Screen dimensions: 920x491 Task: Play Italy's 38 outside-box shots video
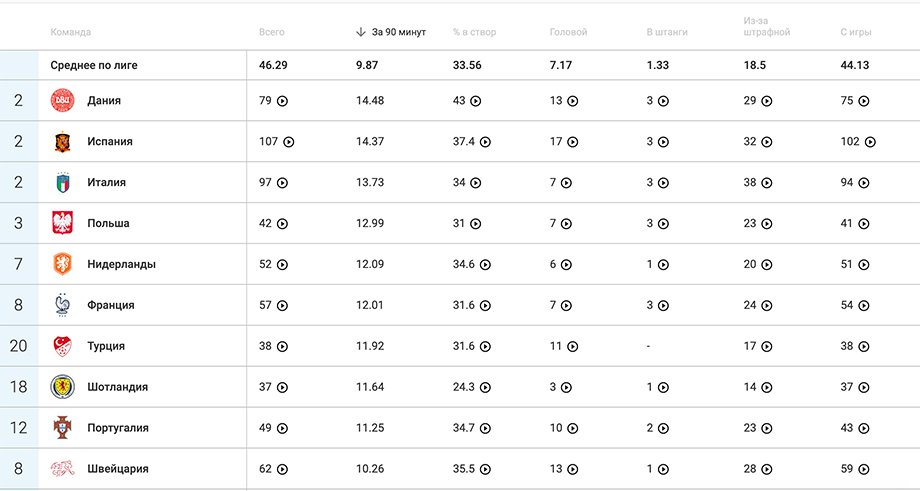767,183
